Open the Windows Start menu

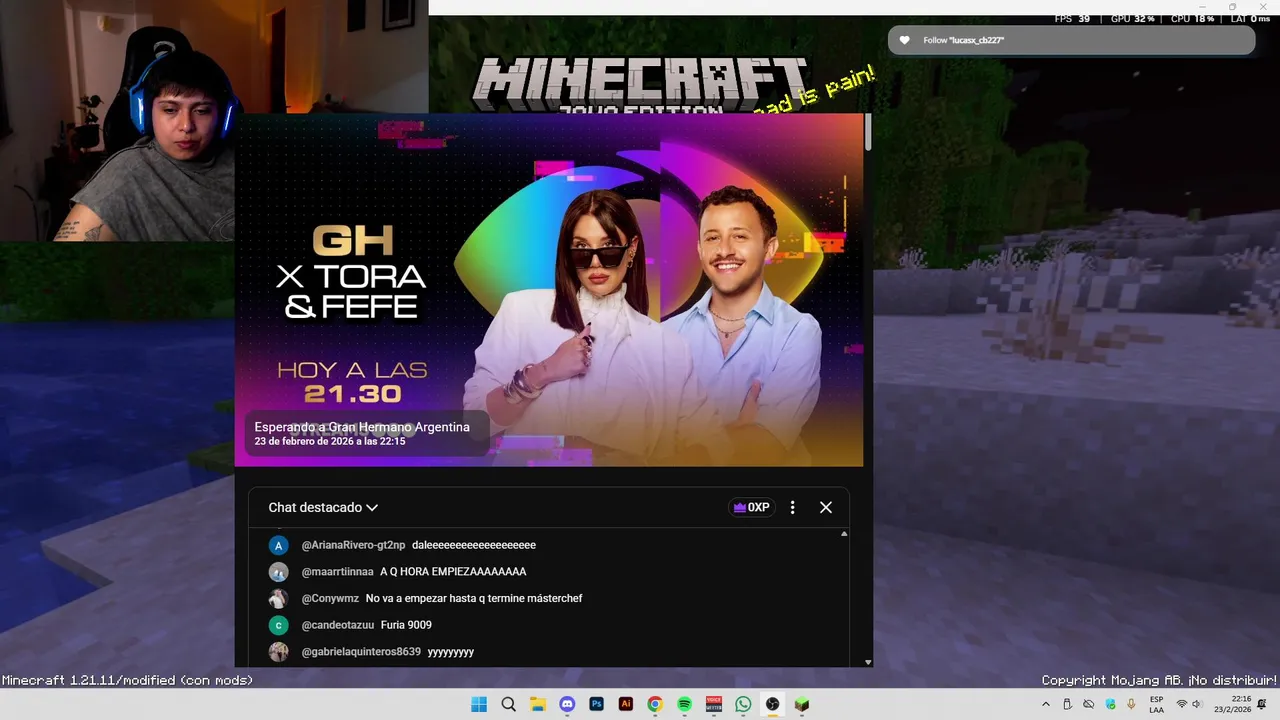tap(479, 704)
